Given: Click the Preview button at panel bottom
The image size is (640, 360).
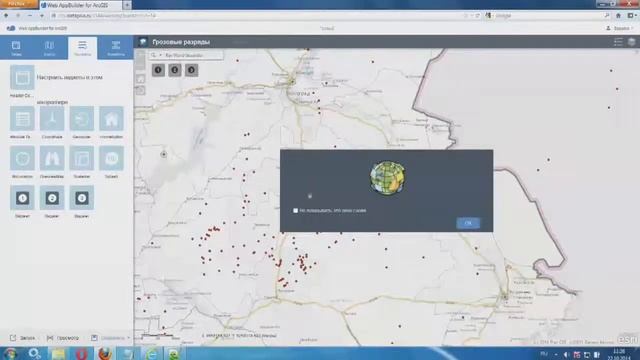Looking at the screenshot, I should (x=63, y=338).
